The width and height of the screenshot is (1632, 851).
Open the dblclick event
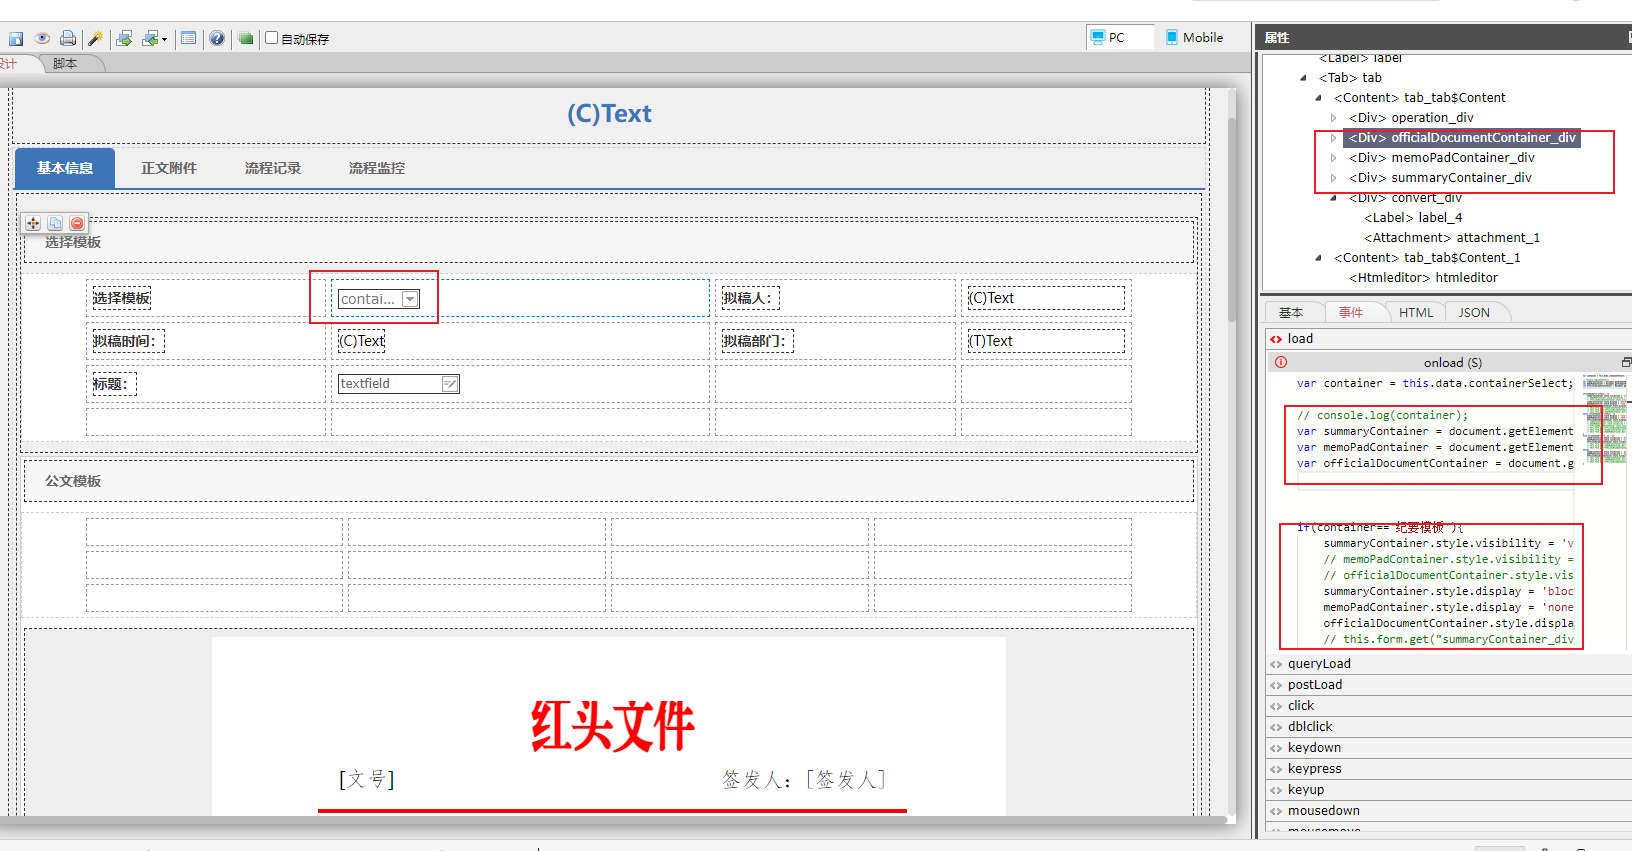1449,727
